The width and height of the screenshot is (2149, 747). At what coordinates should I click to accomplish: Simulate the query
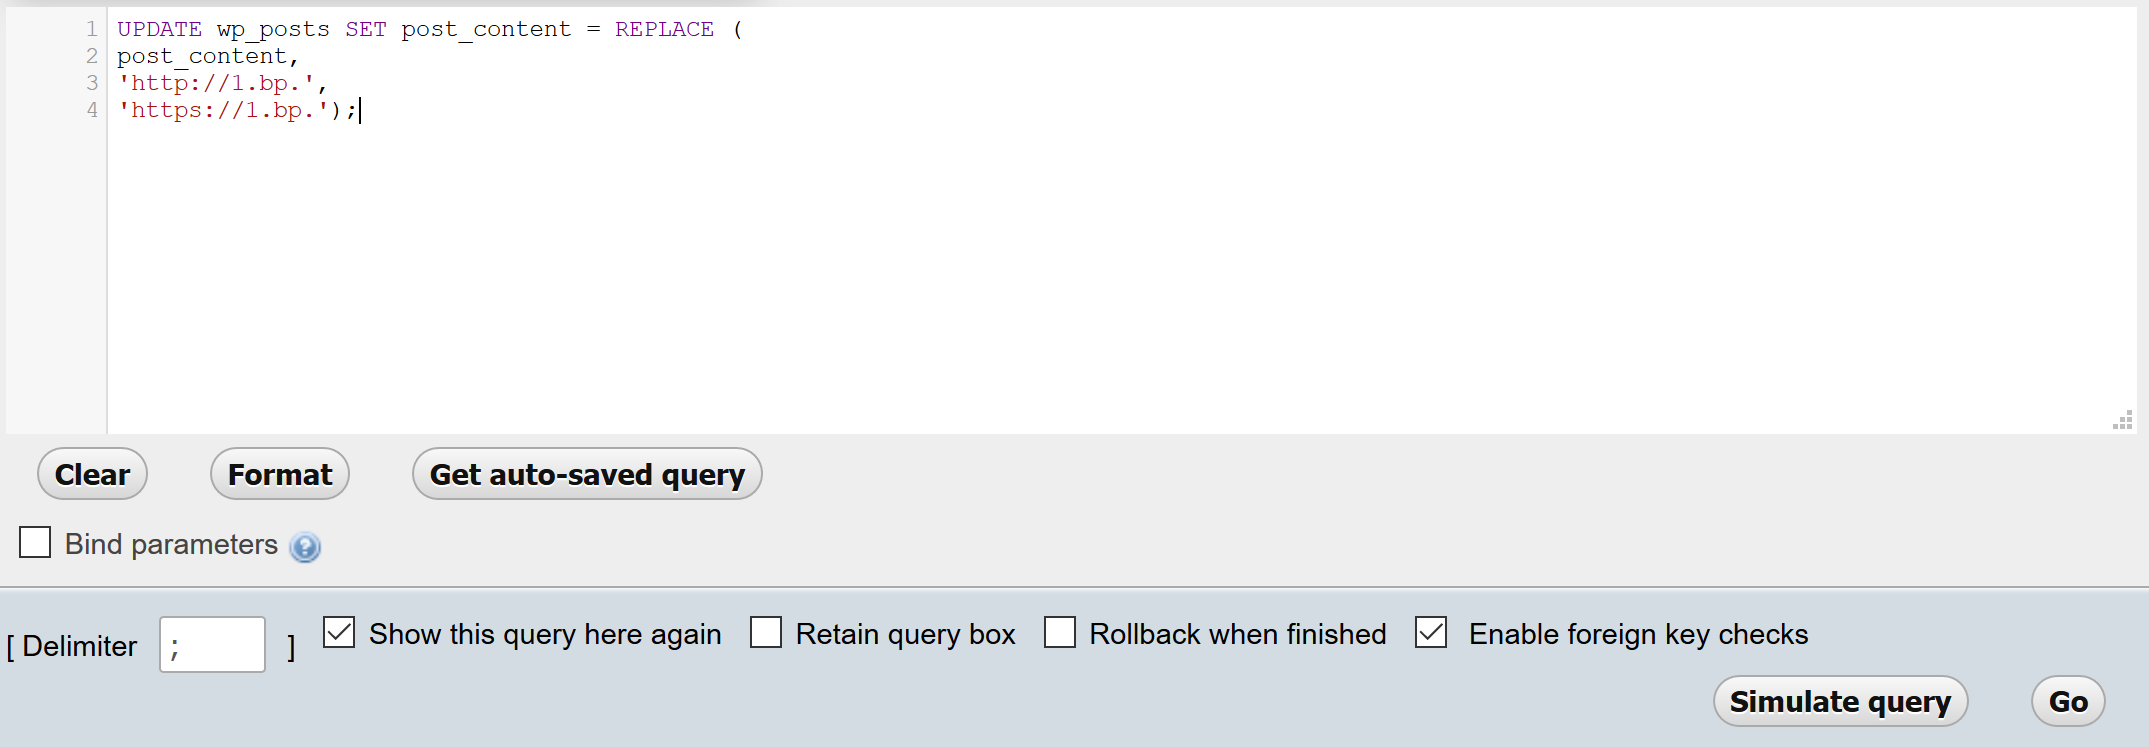pos(1840,701)
